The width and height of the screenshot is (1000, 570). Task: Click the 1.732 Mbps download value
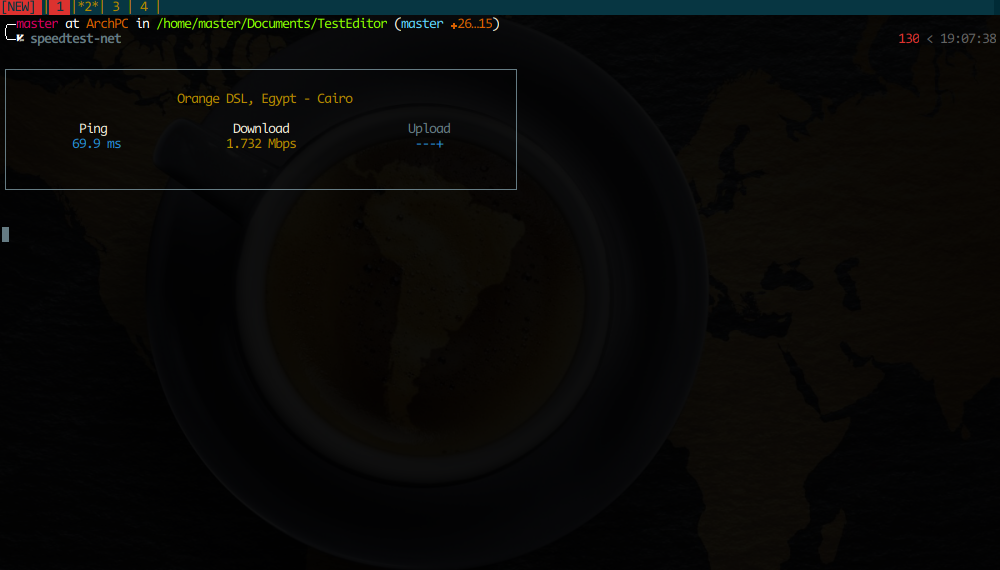pyautogui.click(x=261, y=144)
